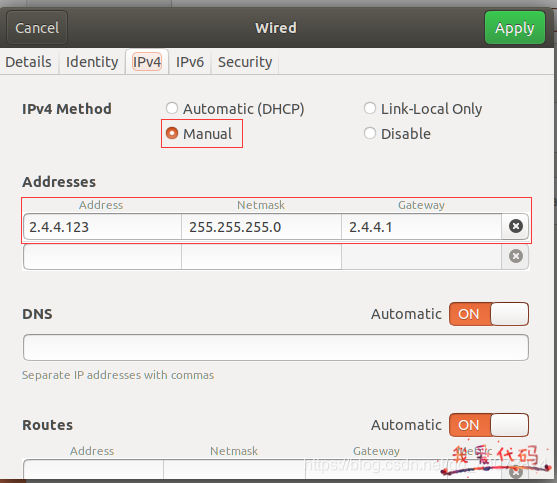Image resolution: width=557 pixels, height=483 pixels.
Task: Apply the wired connection settings
Action: pos(515,28)
